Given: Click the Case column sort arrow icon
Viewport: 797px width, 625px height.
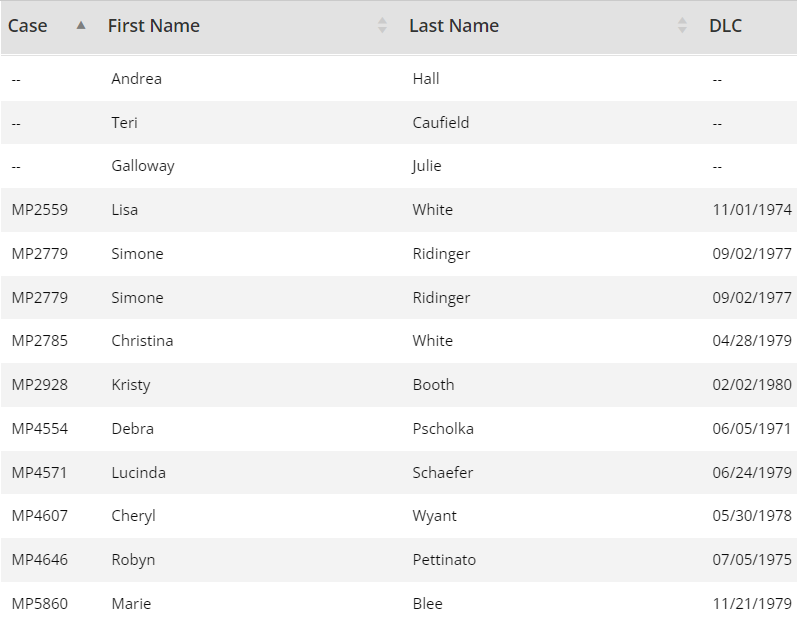Looking at the screenshot, I should 81,26.
